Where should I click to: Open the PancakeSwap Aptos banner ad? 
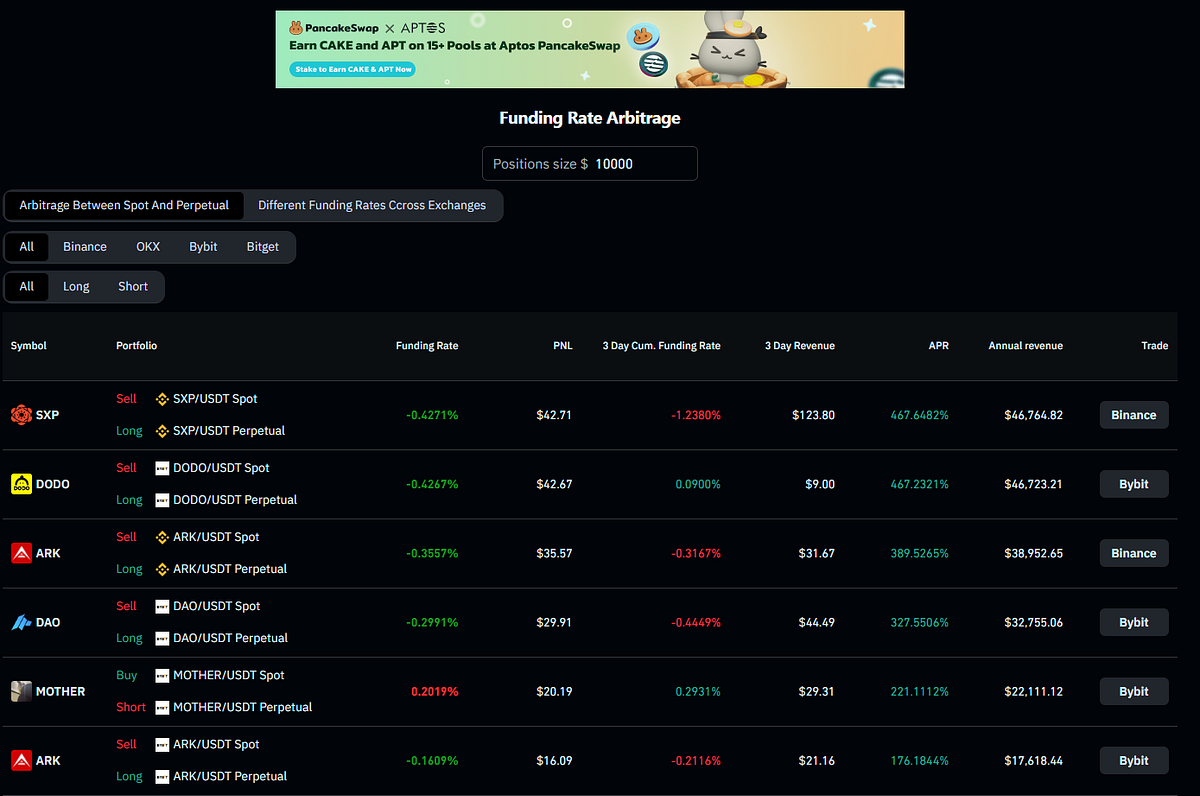pyautogui.click(x=590, y=49)
